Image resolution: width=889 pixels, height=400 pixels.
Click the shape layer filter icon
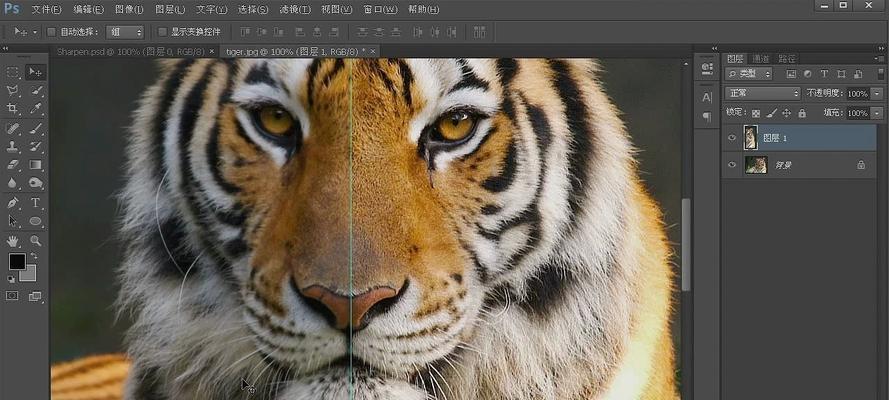pos(841,74)
